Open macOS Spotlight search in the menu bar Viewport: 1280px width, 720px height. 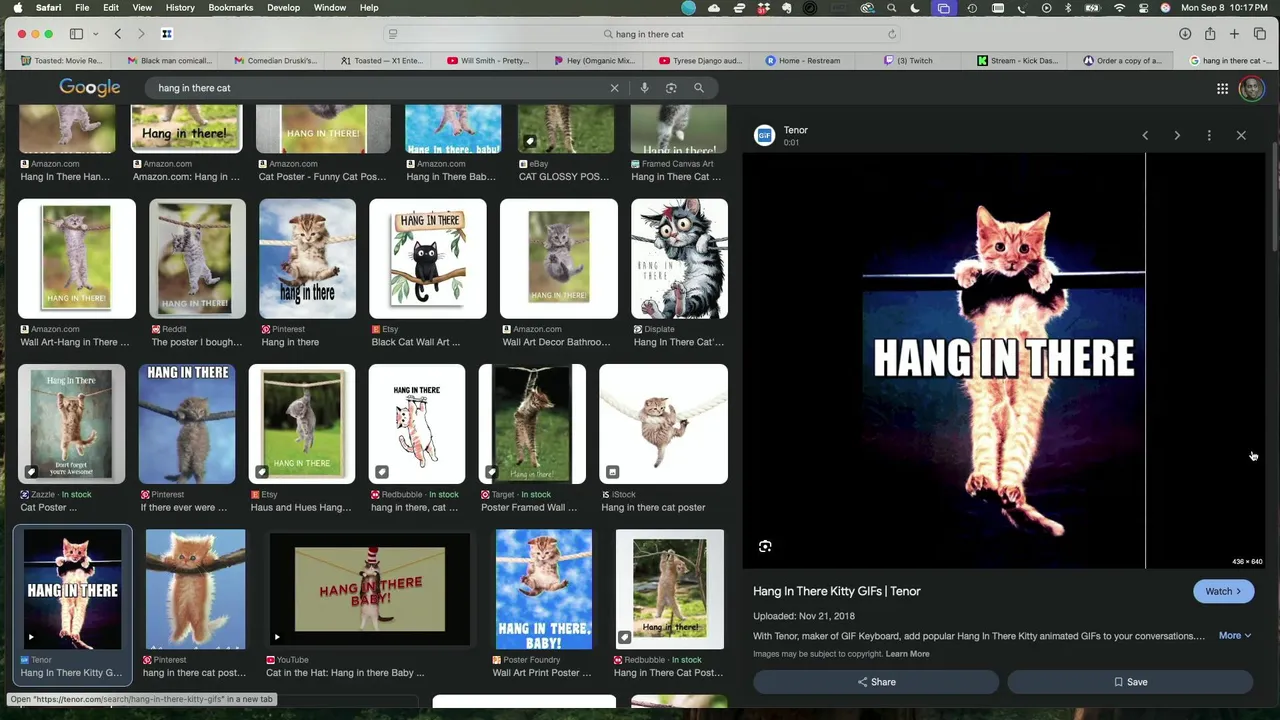[x=891, y=8]
